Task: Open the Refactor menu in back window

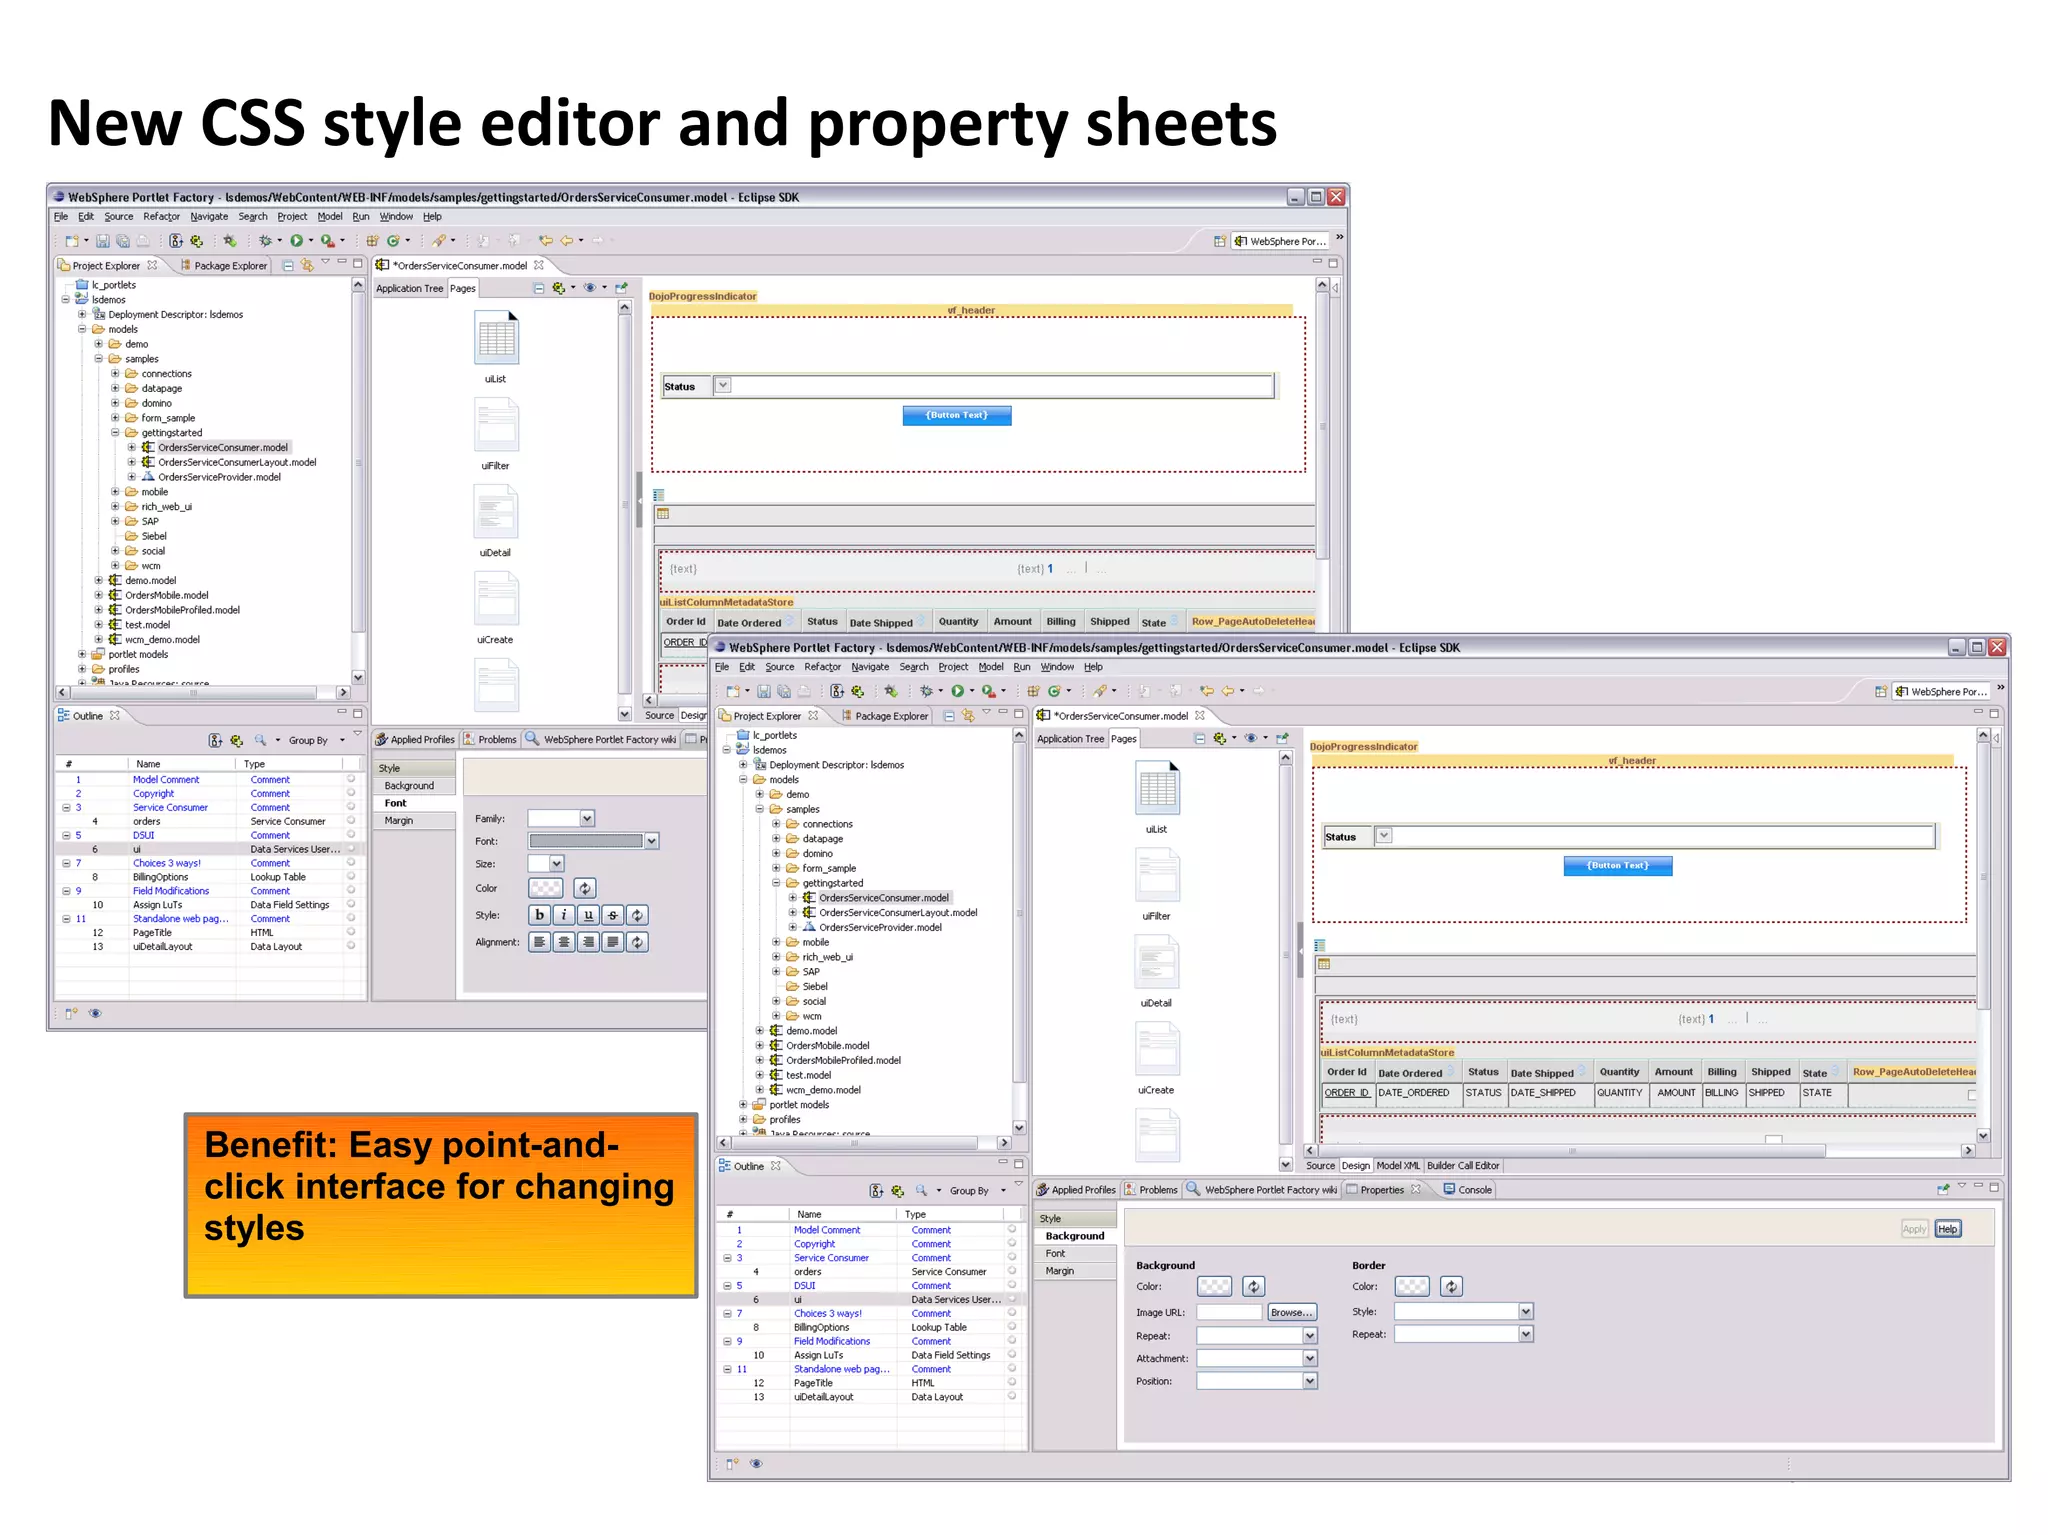Action: click(x=161, y=217)
